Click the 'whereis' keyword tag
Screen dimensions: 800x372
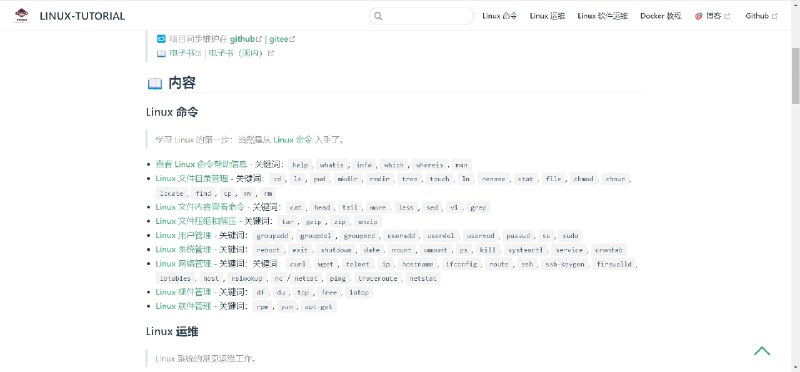tap(430, 165)
